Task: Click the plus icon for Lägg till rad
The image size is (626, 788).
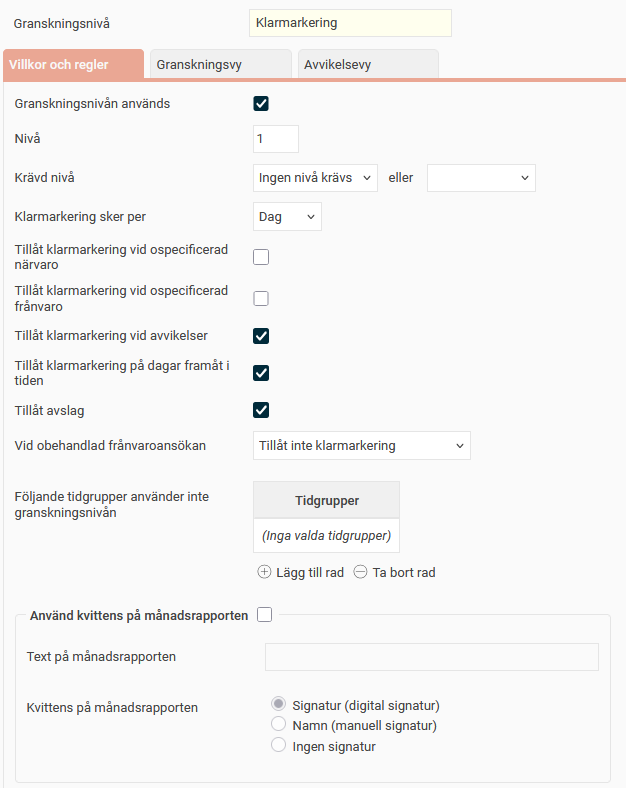Action: [x=264, y=573]
